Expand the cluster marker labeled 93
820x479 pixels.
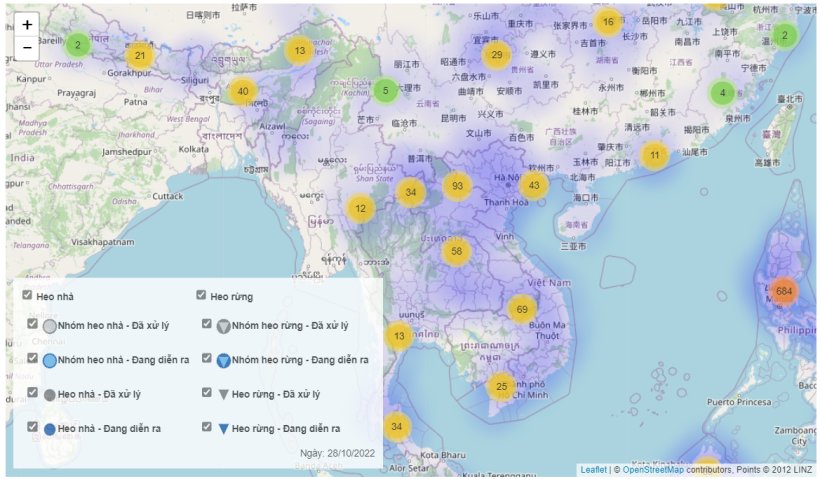pos(457,186)
